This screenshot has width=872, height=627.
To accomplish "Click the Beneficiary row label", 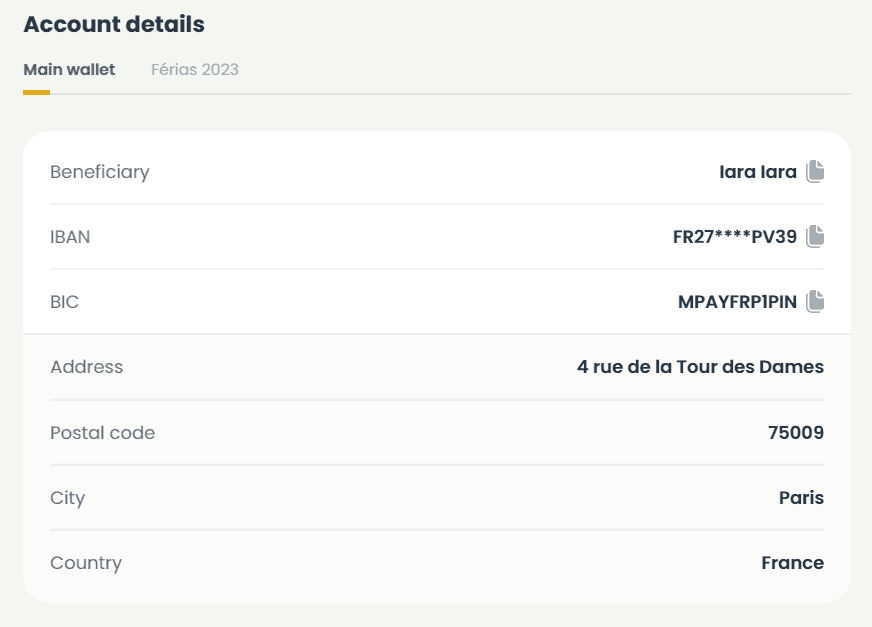I will [100, 172].
